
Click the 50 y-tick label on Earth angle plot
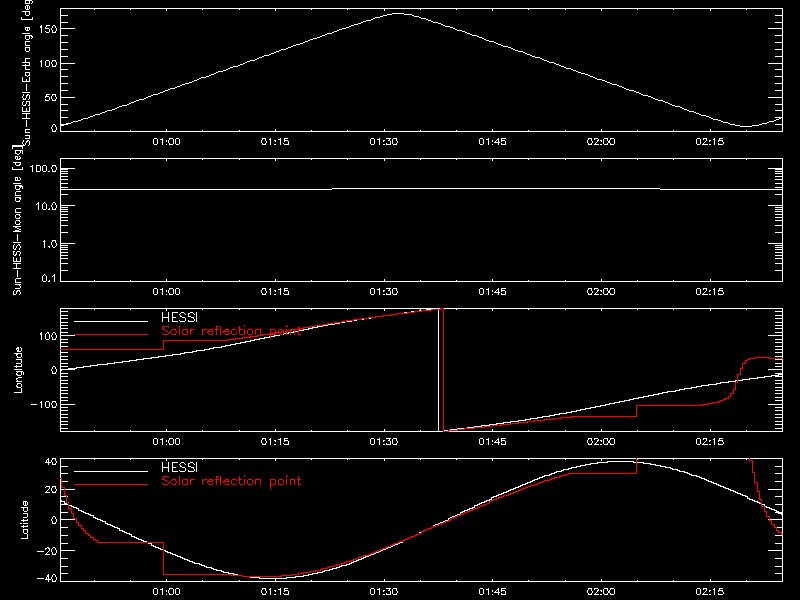click(x=51, y=97)
